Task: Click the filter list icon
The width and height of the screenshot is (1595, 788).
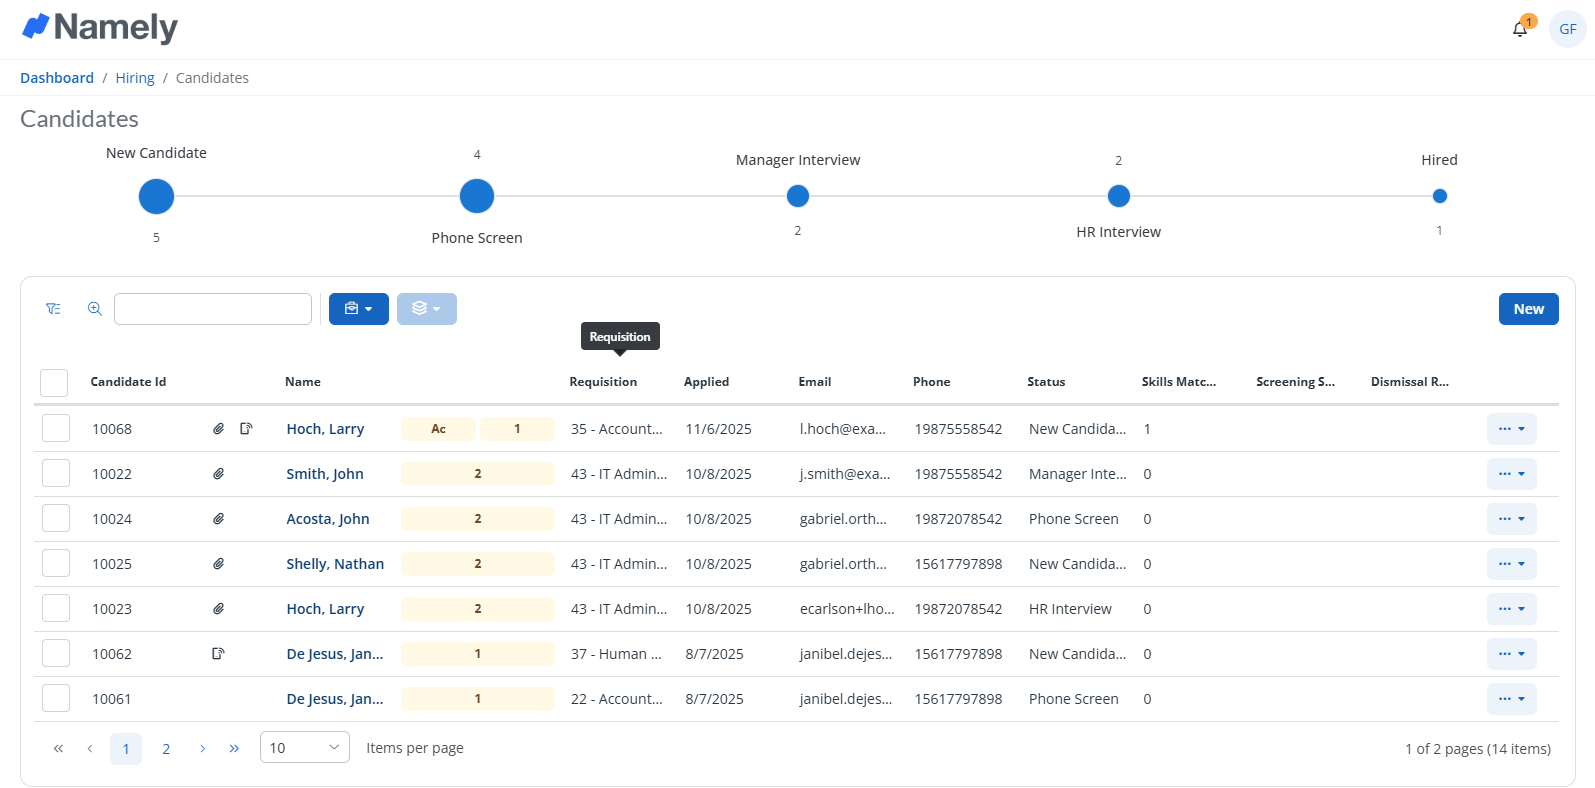Action: point(53,309)
